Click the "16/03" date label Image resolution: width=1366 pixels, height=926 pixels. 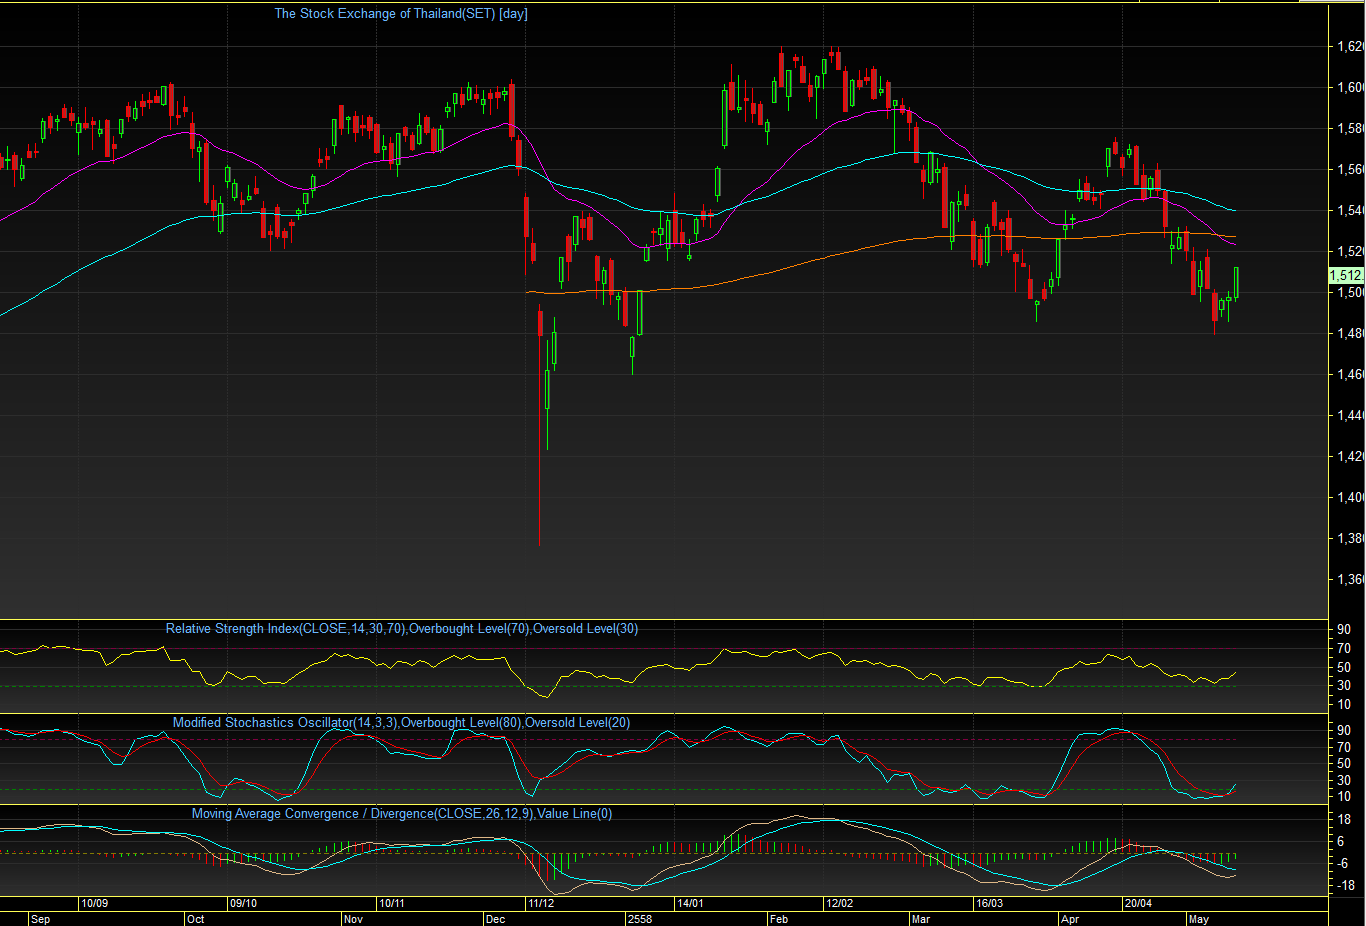989,903
